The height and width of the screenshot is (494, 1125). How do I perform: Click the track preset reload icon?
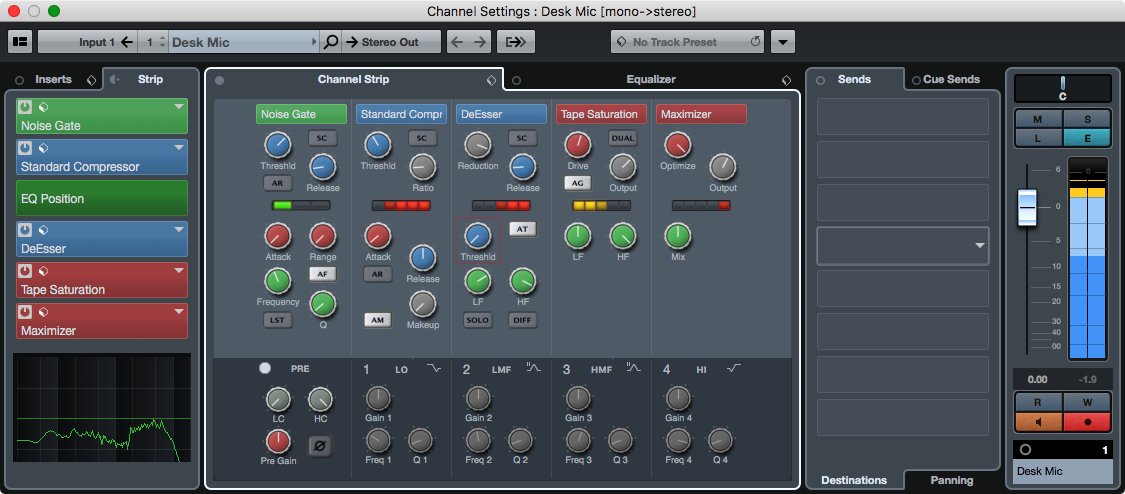pos(755,42)
